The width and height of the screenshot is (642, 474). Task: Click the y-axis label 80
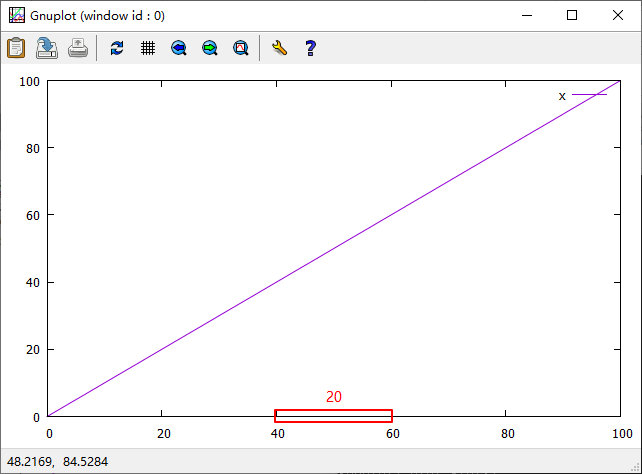pos(33,149)
